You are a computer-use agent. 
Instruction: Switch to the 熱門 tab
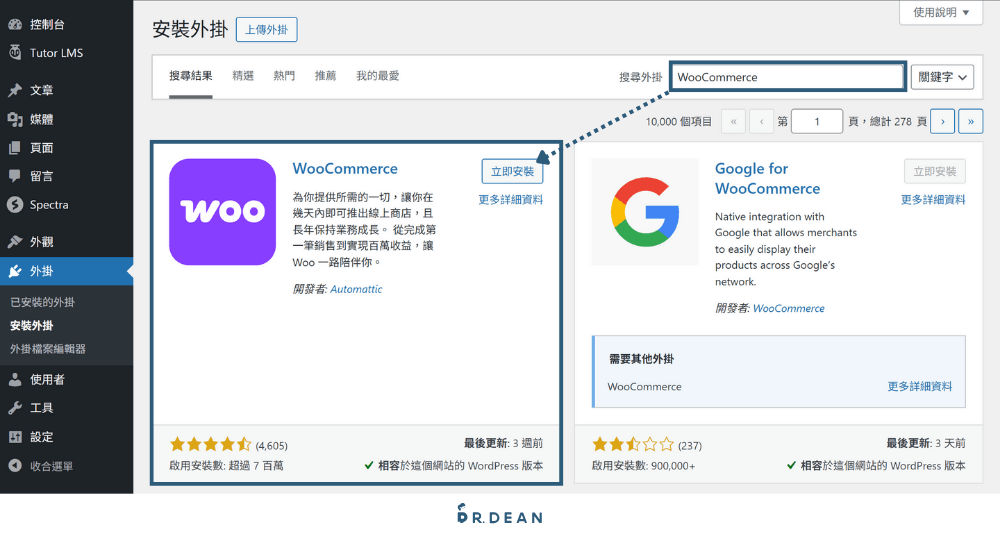tap(284, 76)
